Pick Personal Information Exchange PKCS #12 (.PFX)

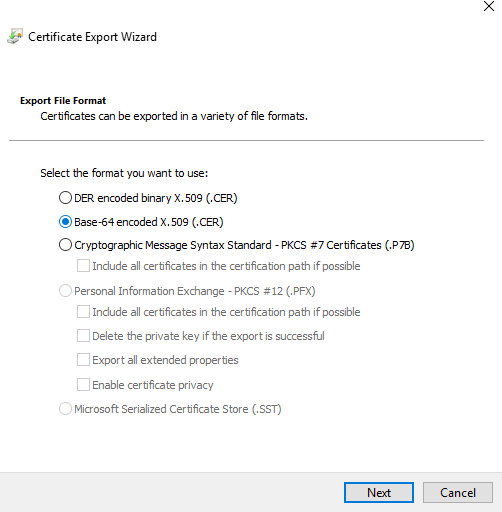pos(65,291)
